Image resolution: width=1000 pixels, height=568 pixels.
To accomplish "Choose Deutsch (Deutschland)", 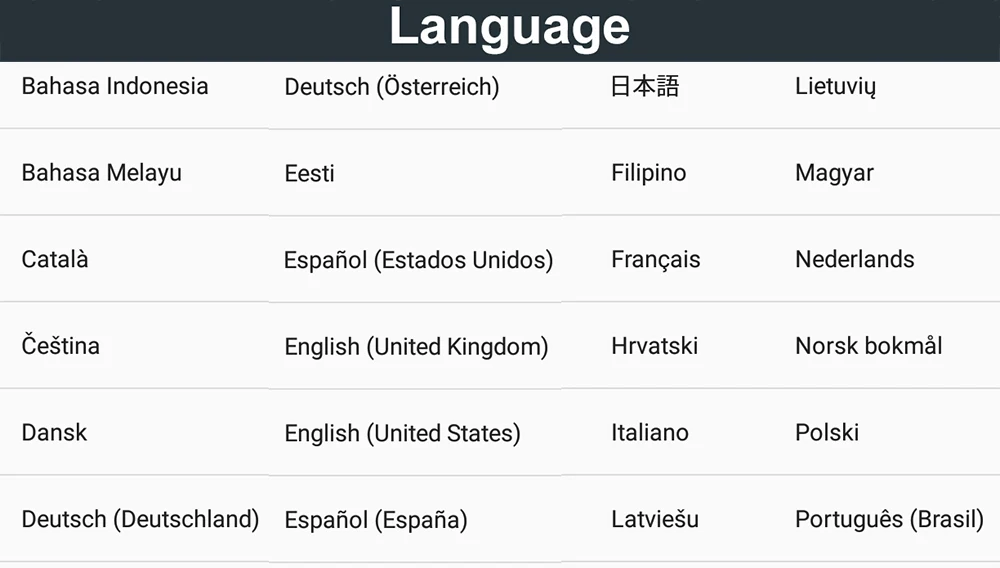I will tap(140, 520).
